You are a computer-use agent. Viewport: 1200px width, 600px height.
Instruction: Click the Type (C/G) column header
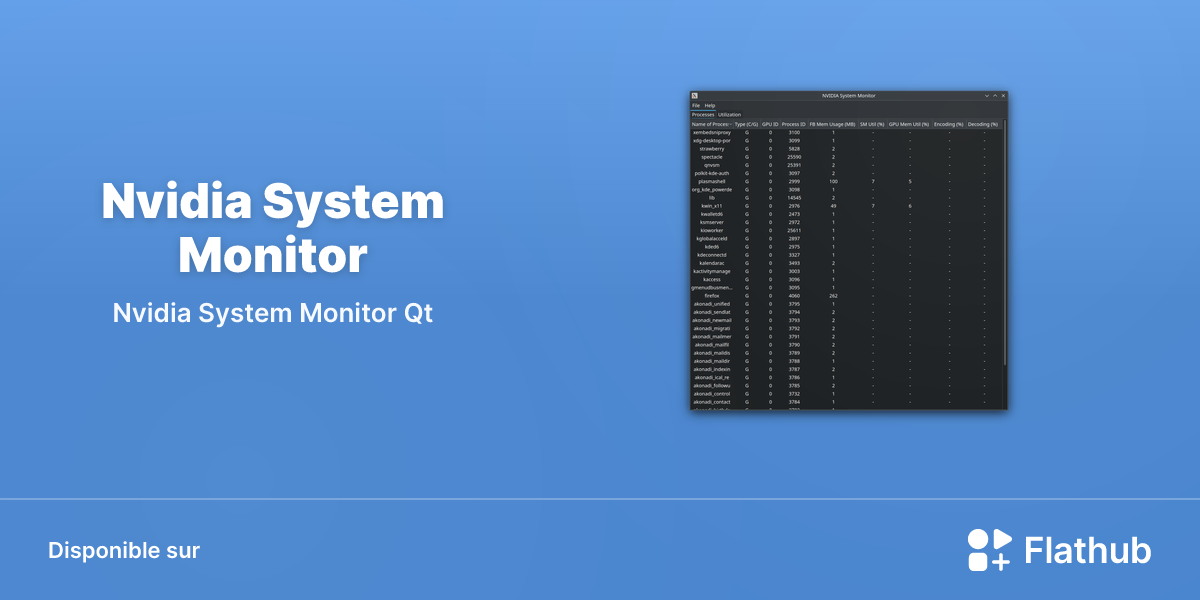pyautogui.click(x=746, y=124)
